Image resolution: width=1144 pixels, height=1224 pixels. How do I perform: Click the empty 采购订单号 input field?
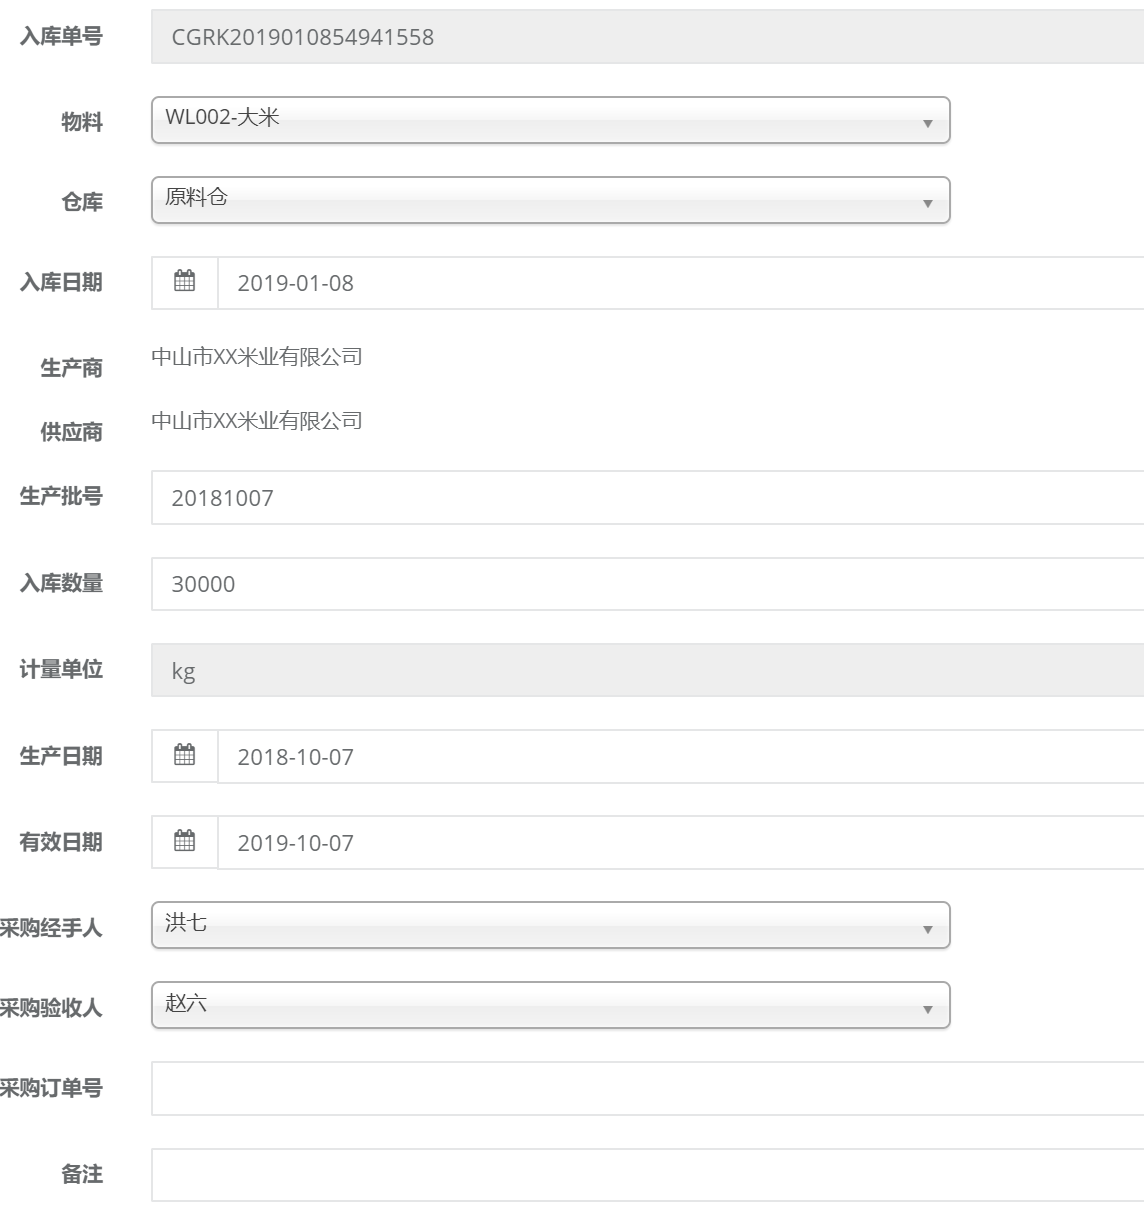click(647, 1088)
